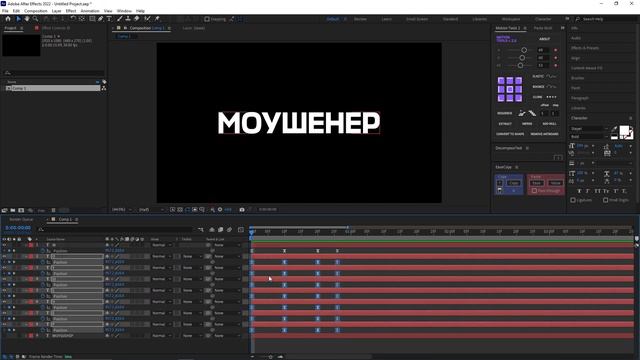Open the Graph Editor in timeline
Image resolution: width=640 pixels, height=360 pixels.
tap(241, 230)
